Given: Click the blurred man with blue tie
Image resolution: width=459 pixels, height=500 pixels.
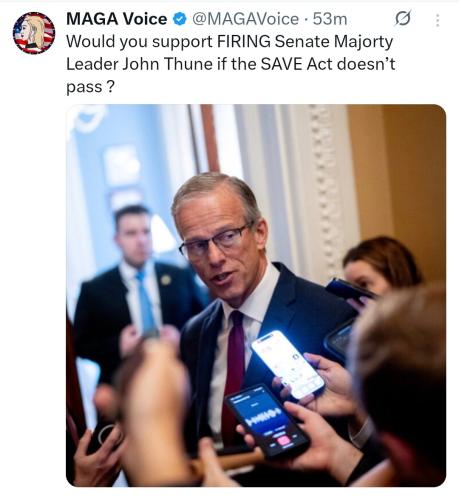Looking at the screenshot, I should coord(133,283).
